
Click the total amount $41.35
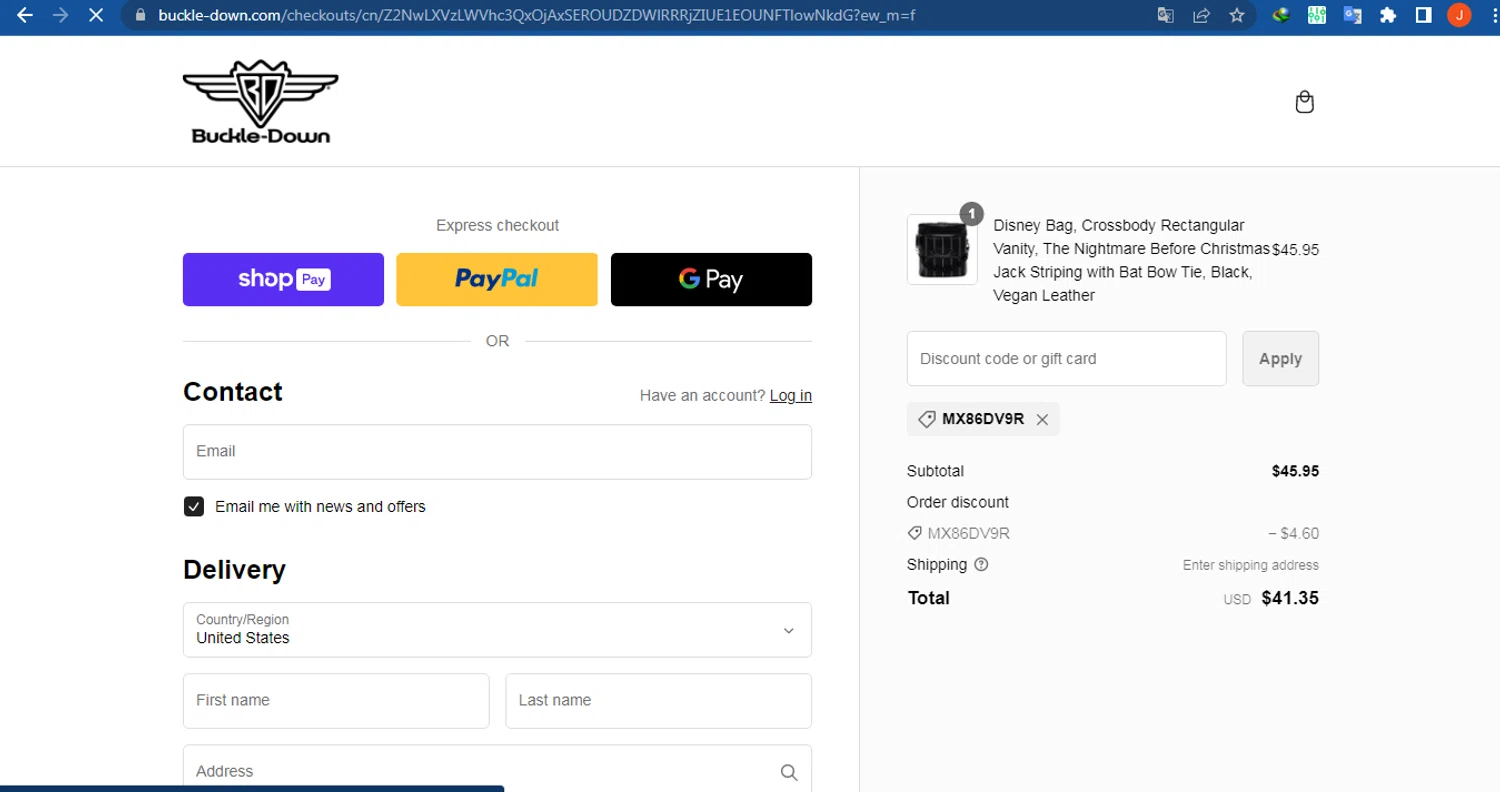tap(1290, 598)
